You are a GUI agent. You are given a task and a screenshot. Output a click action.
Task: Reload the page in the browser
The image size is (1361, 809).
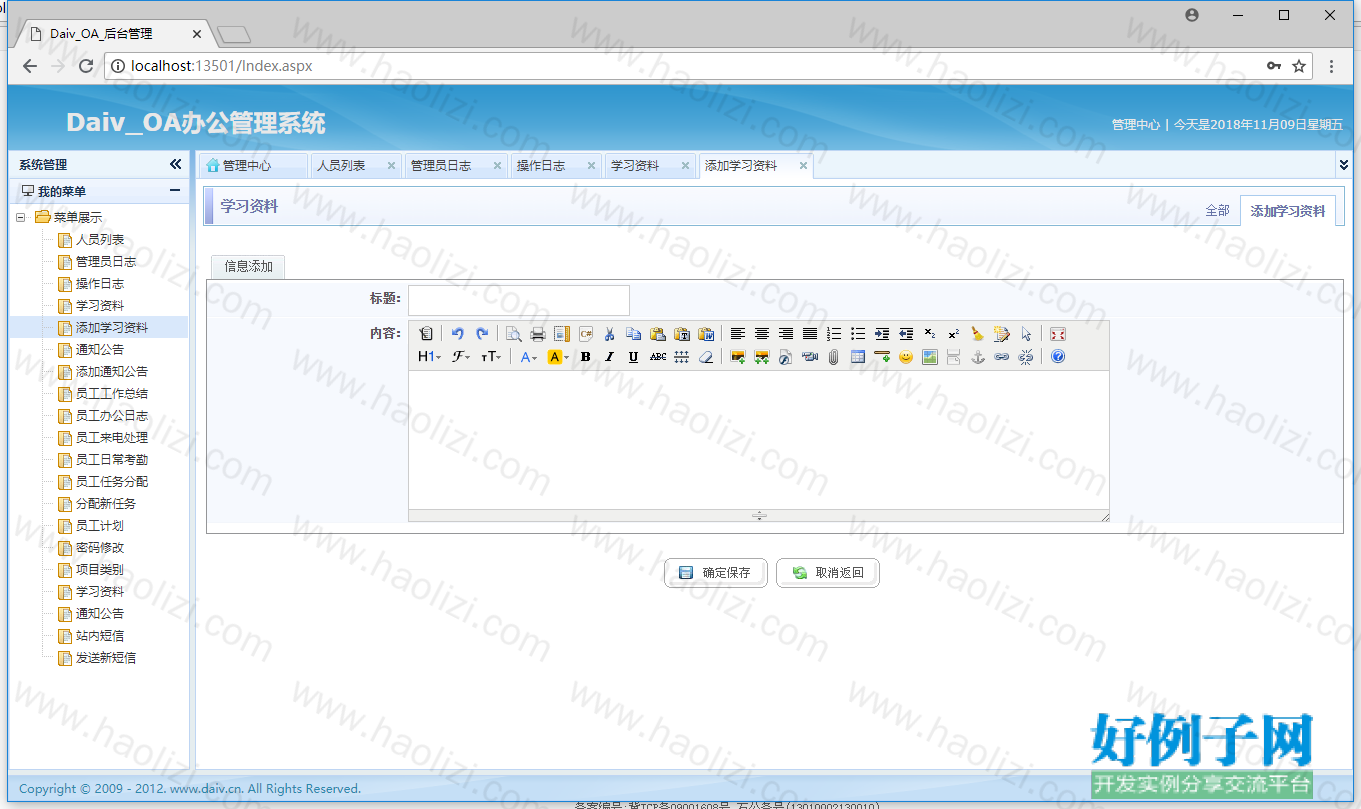click(86, 66)
